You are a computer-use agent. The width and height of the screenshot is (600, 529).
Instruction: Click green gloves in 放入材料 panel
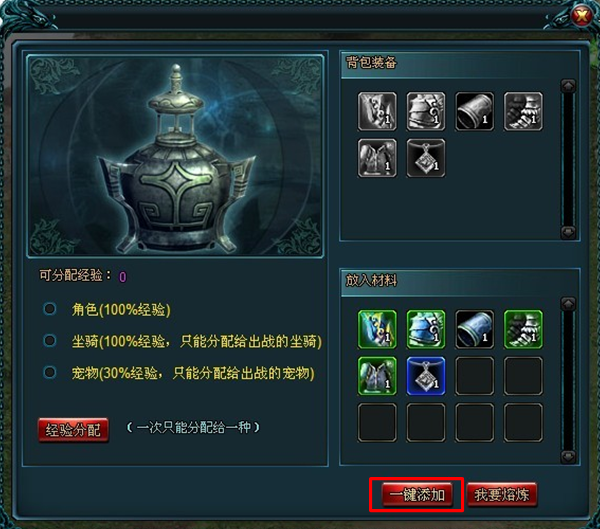pyautogui.click(x=523, y=329)
